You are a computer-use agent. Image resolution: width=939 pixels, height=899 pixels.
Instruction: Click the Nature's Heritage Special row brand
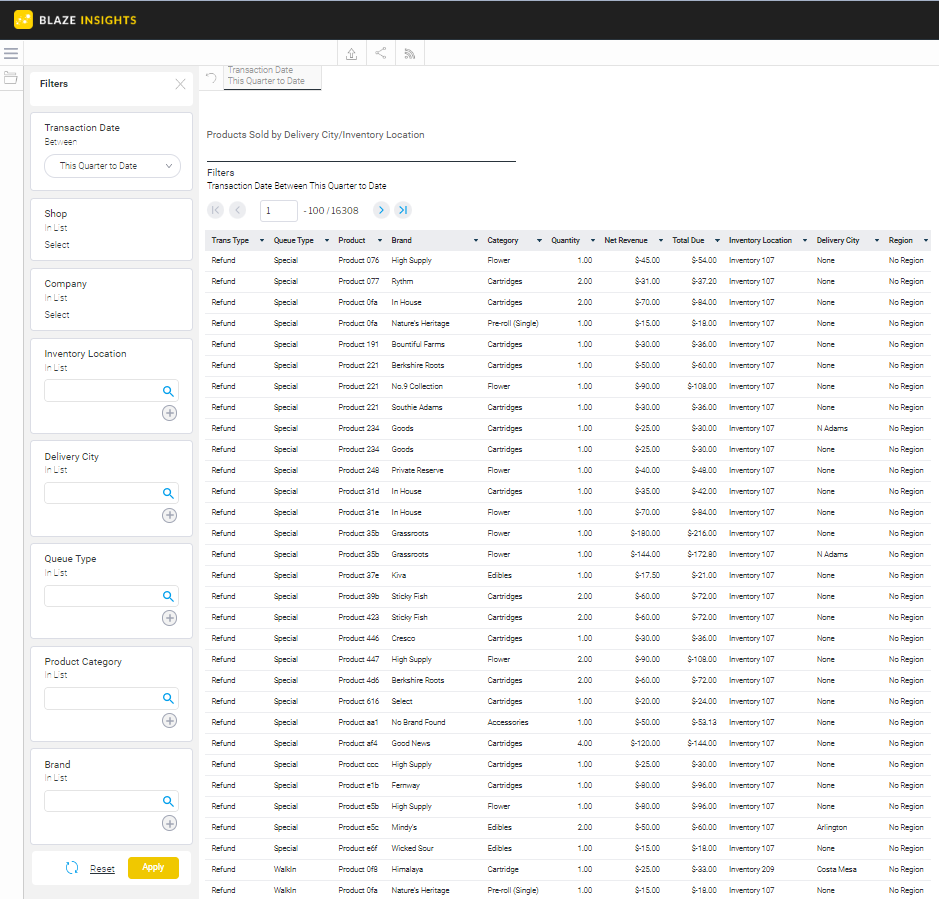point(420,323)
